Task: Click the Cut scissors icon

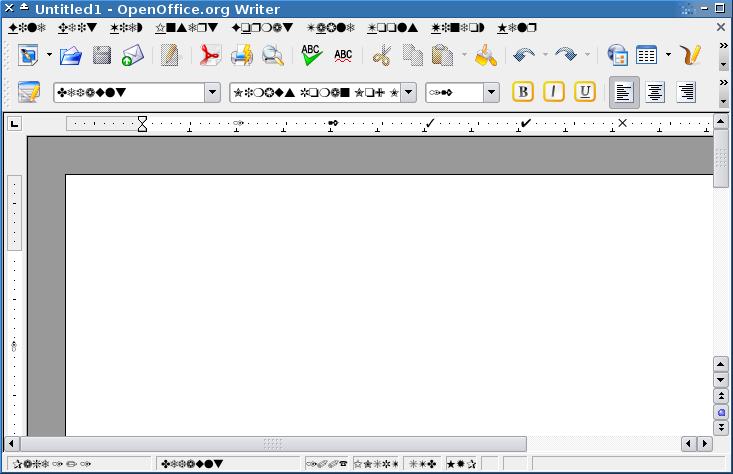Action: 381,55
